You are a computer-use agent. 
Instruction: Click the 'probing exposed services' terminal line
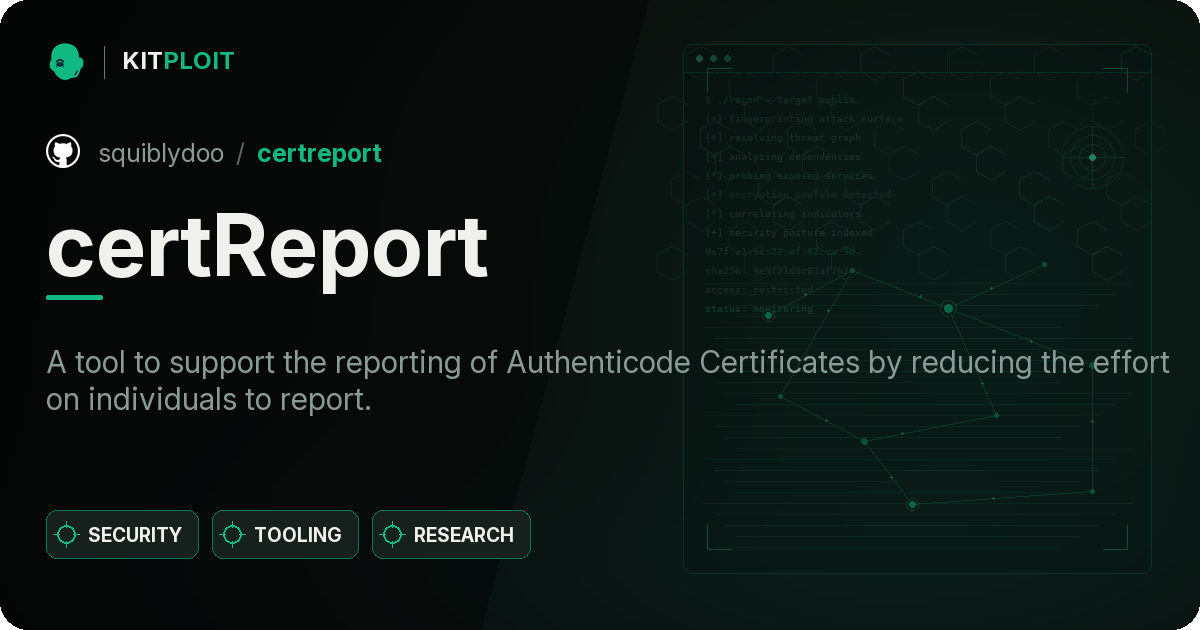point(789,176)
